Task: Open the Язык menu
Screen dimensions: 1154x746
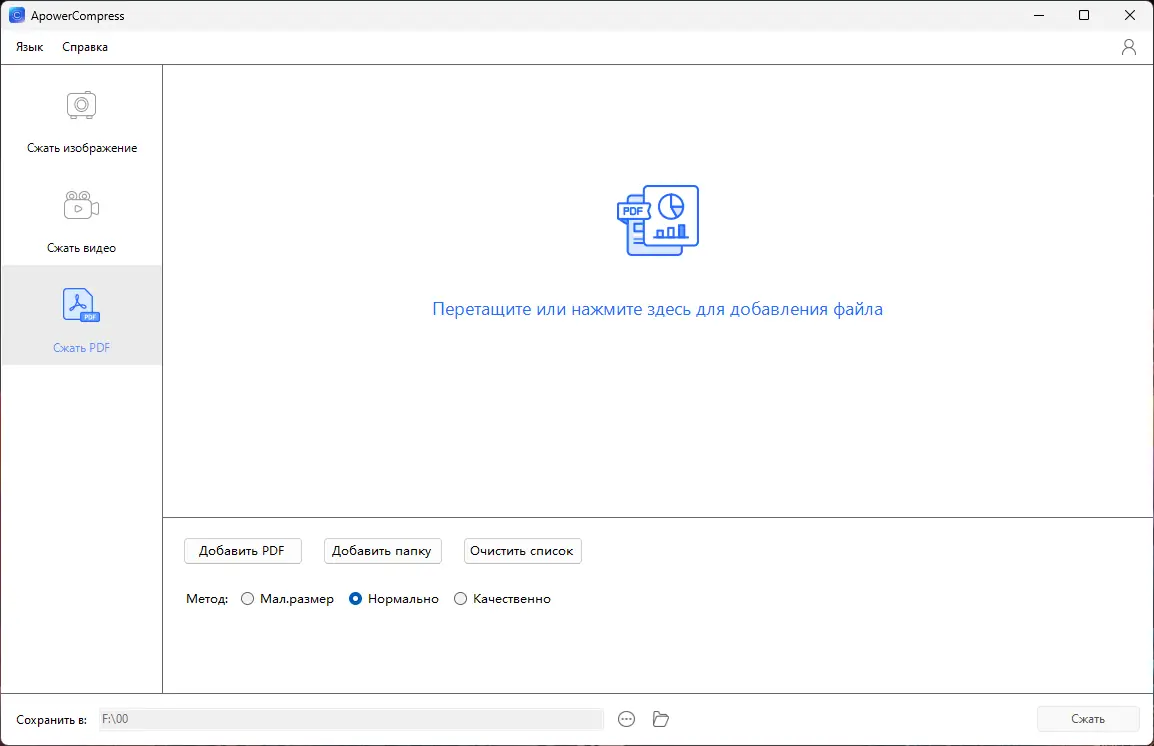Action: 29,46
